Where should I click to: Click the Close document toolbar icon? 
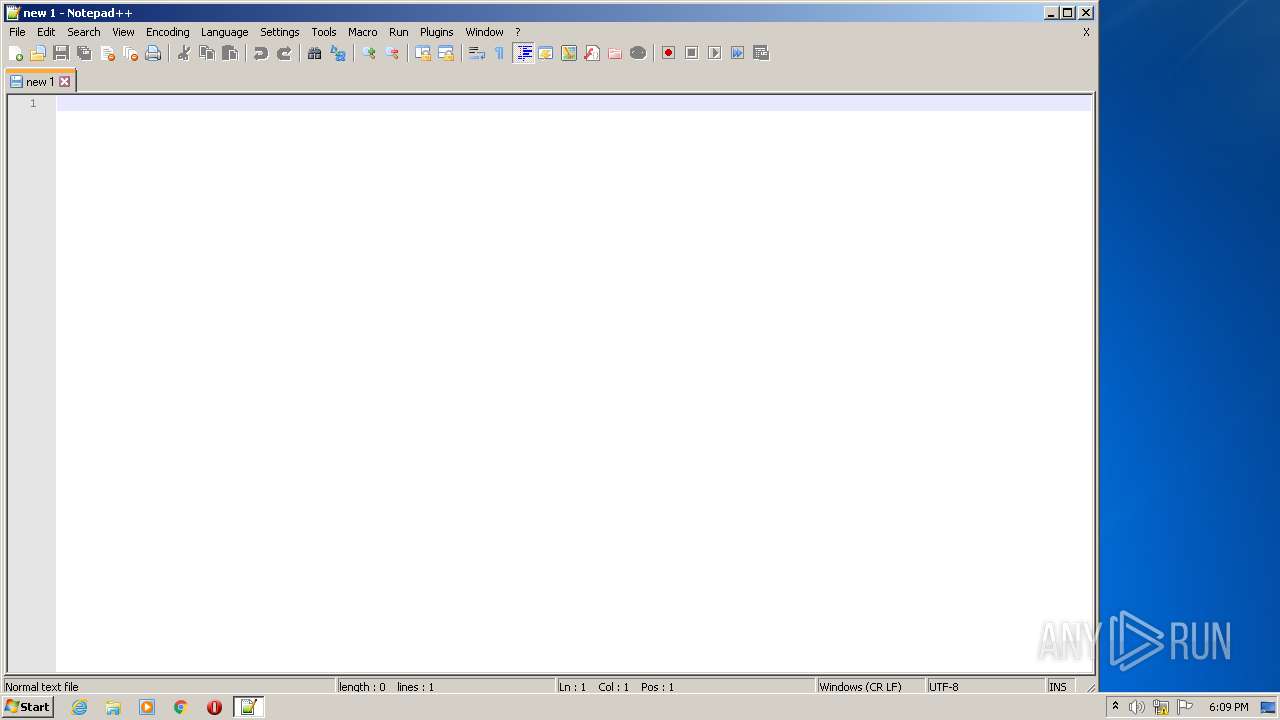pos(107,53)
